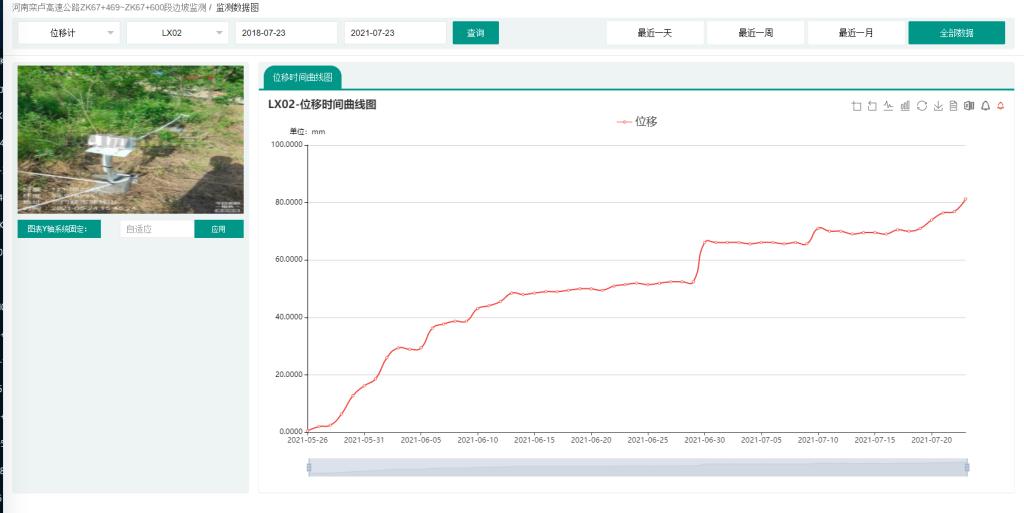This screenshot has height=513, width=1024.
Task: Open the start date picker 2018-07-23
Action: [286, 33]
